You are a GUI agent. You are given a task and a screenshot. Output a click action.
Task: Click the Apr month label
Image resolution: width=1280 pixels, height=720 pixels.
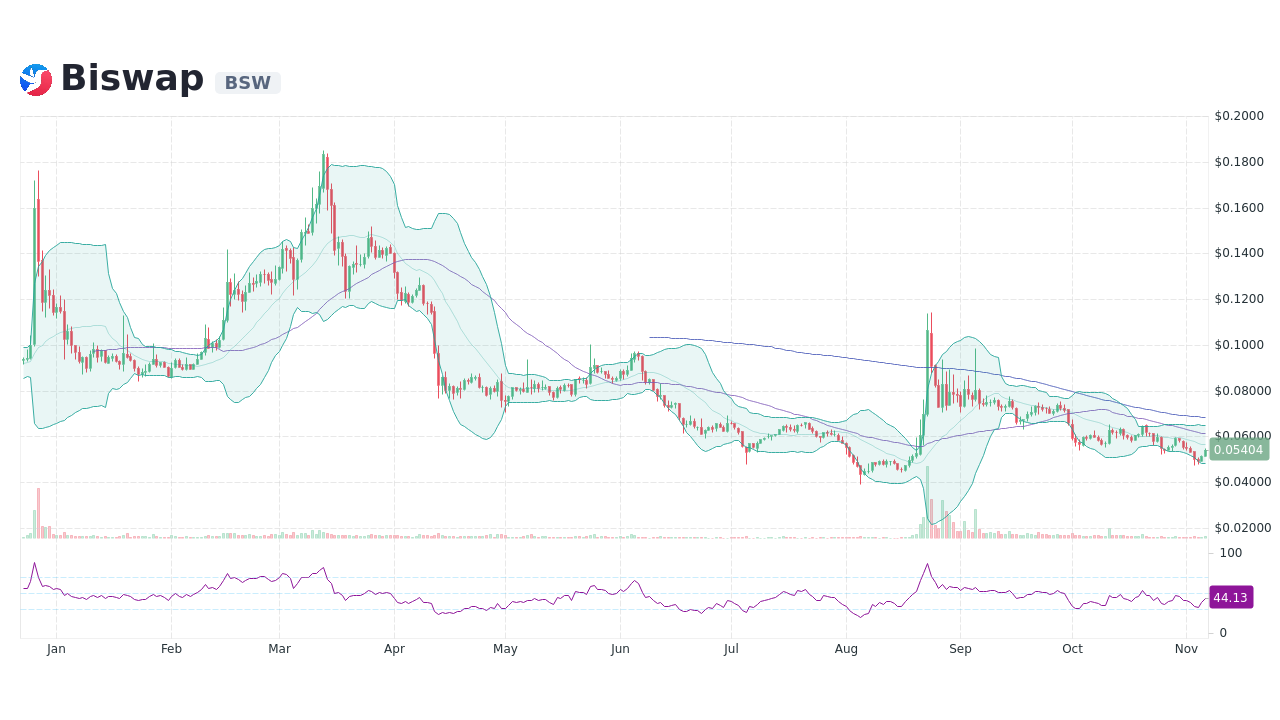(394, 649)
